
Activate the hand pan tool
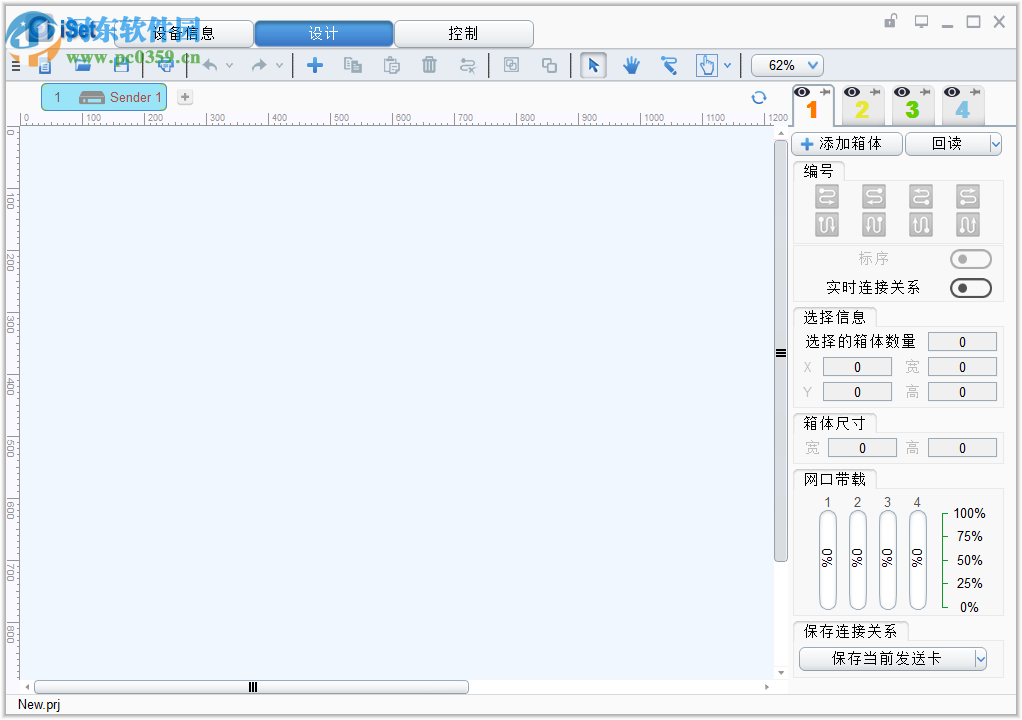(x=630, y=65)
